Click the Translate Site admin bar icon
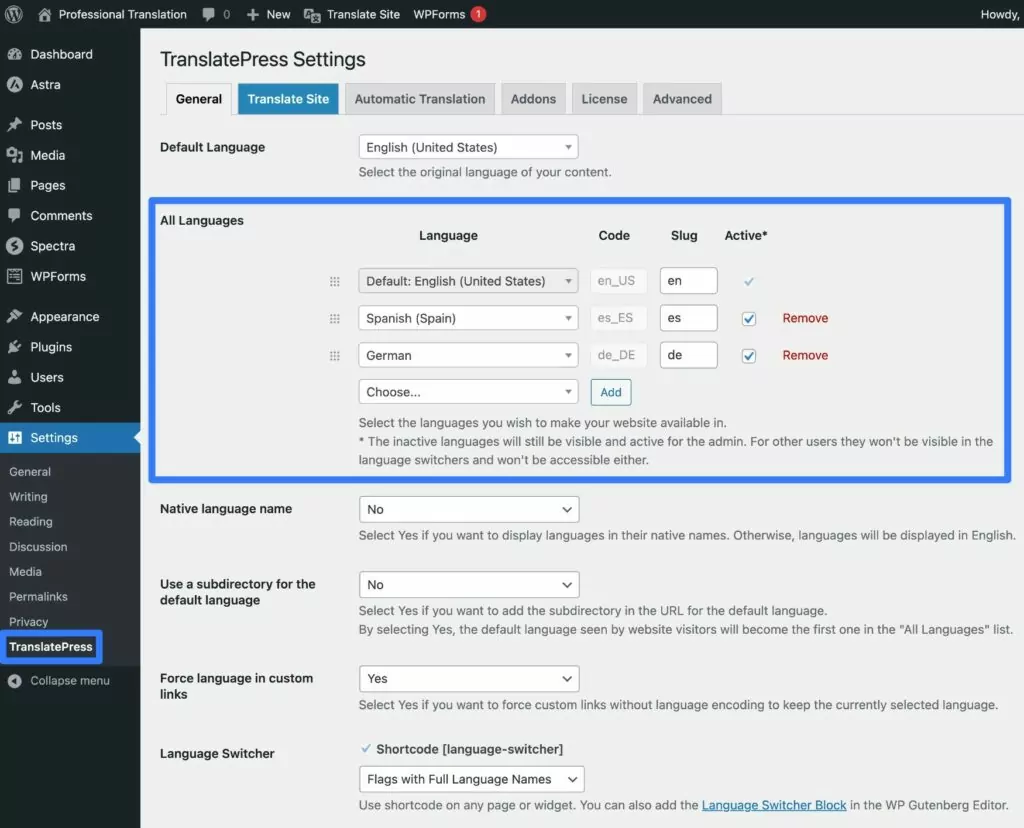 click(312, 15)
